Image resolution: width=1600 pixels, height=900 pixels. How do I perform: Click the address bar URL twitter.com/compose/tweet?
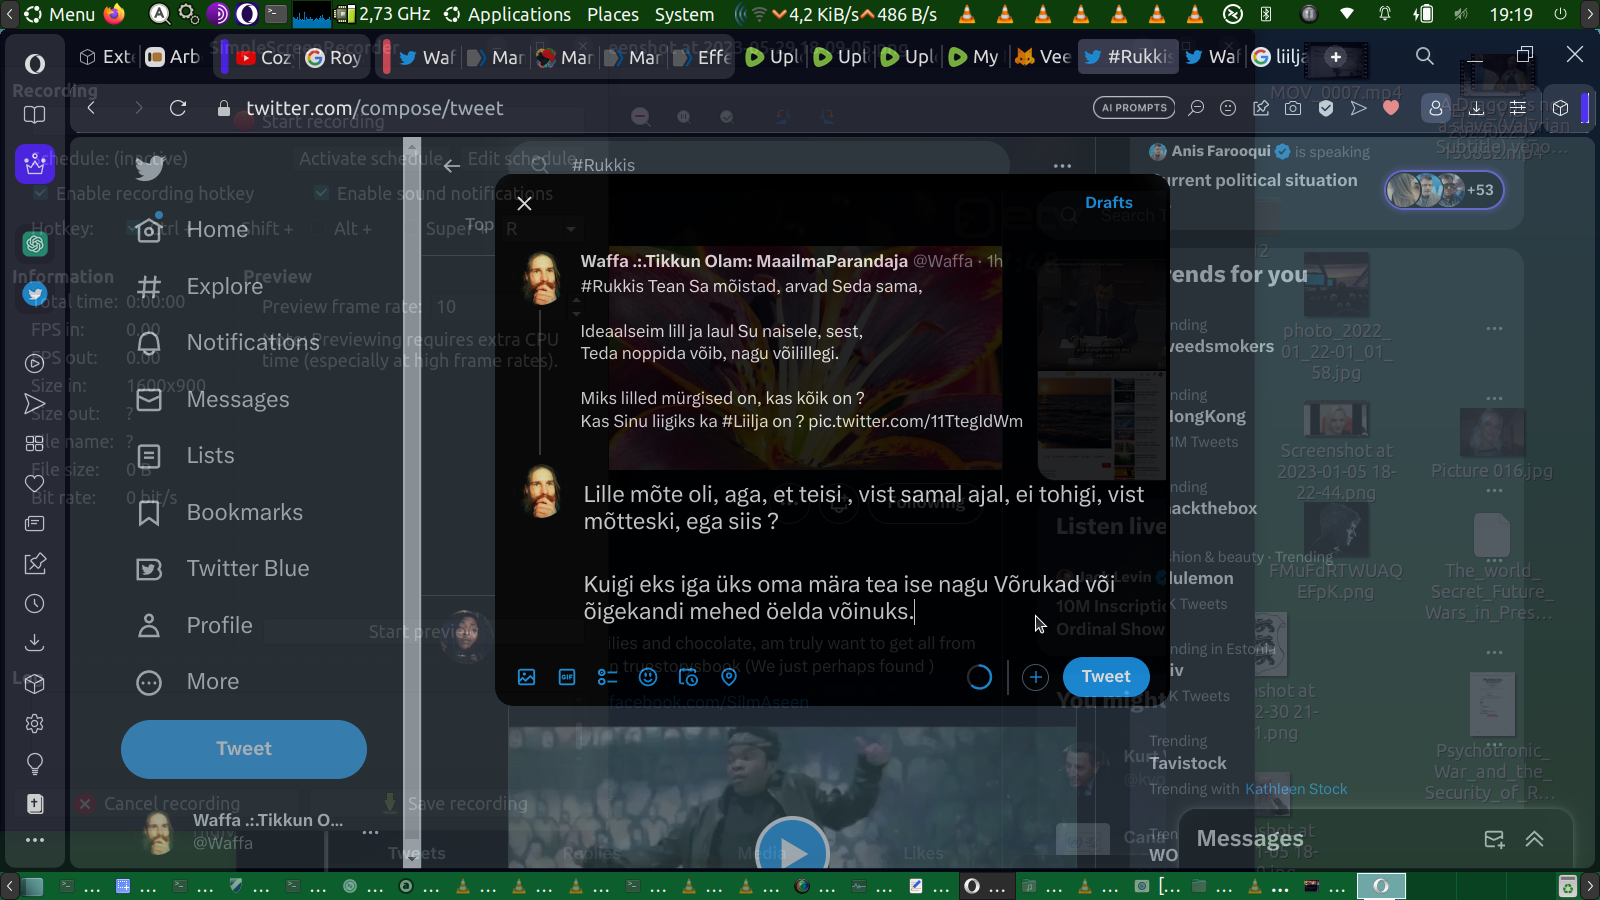tap(374, 108)
